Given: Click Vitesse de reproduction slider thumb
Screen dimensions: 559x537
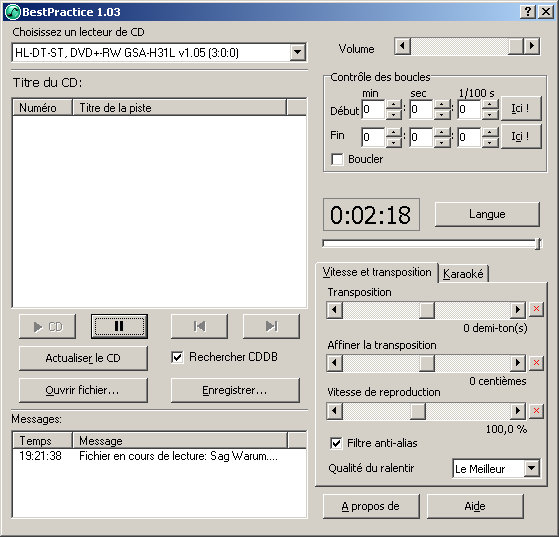Looking at the screenshot, I should click(x=418, y=411).
